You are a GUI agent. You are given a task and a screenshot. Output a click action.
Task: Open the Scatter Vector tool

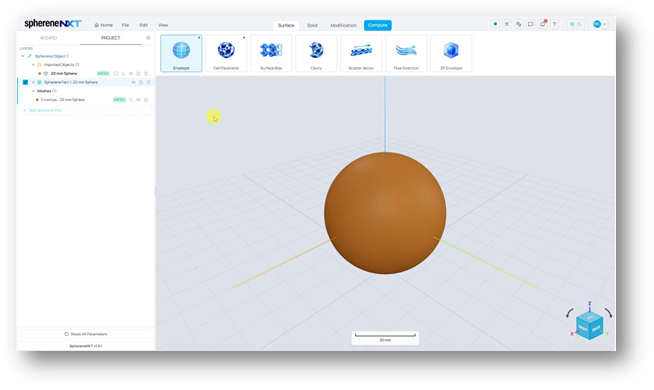pos(361,53)
